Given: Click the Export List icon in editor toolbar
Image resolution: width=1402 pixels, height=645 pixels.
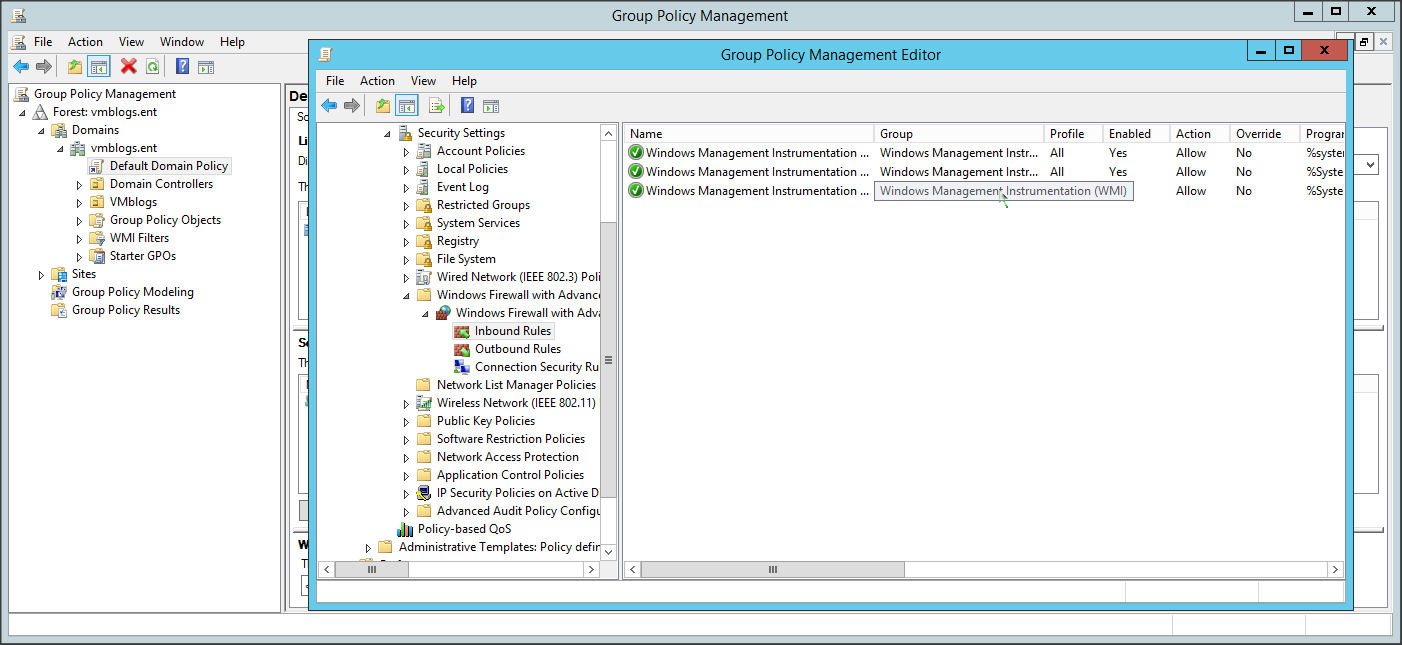Looking at the screenshot, I should [x=436, y=106].
